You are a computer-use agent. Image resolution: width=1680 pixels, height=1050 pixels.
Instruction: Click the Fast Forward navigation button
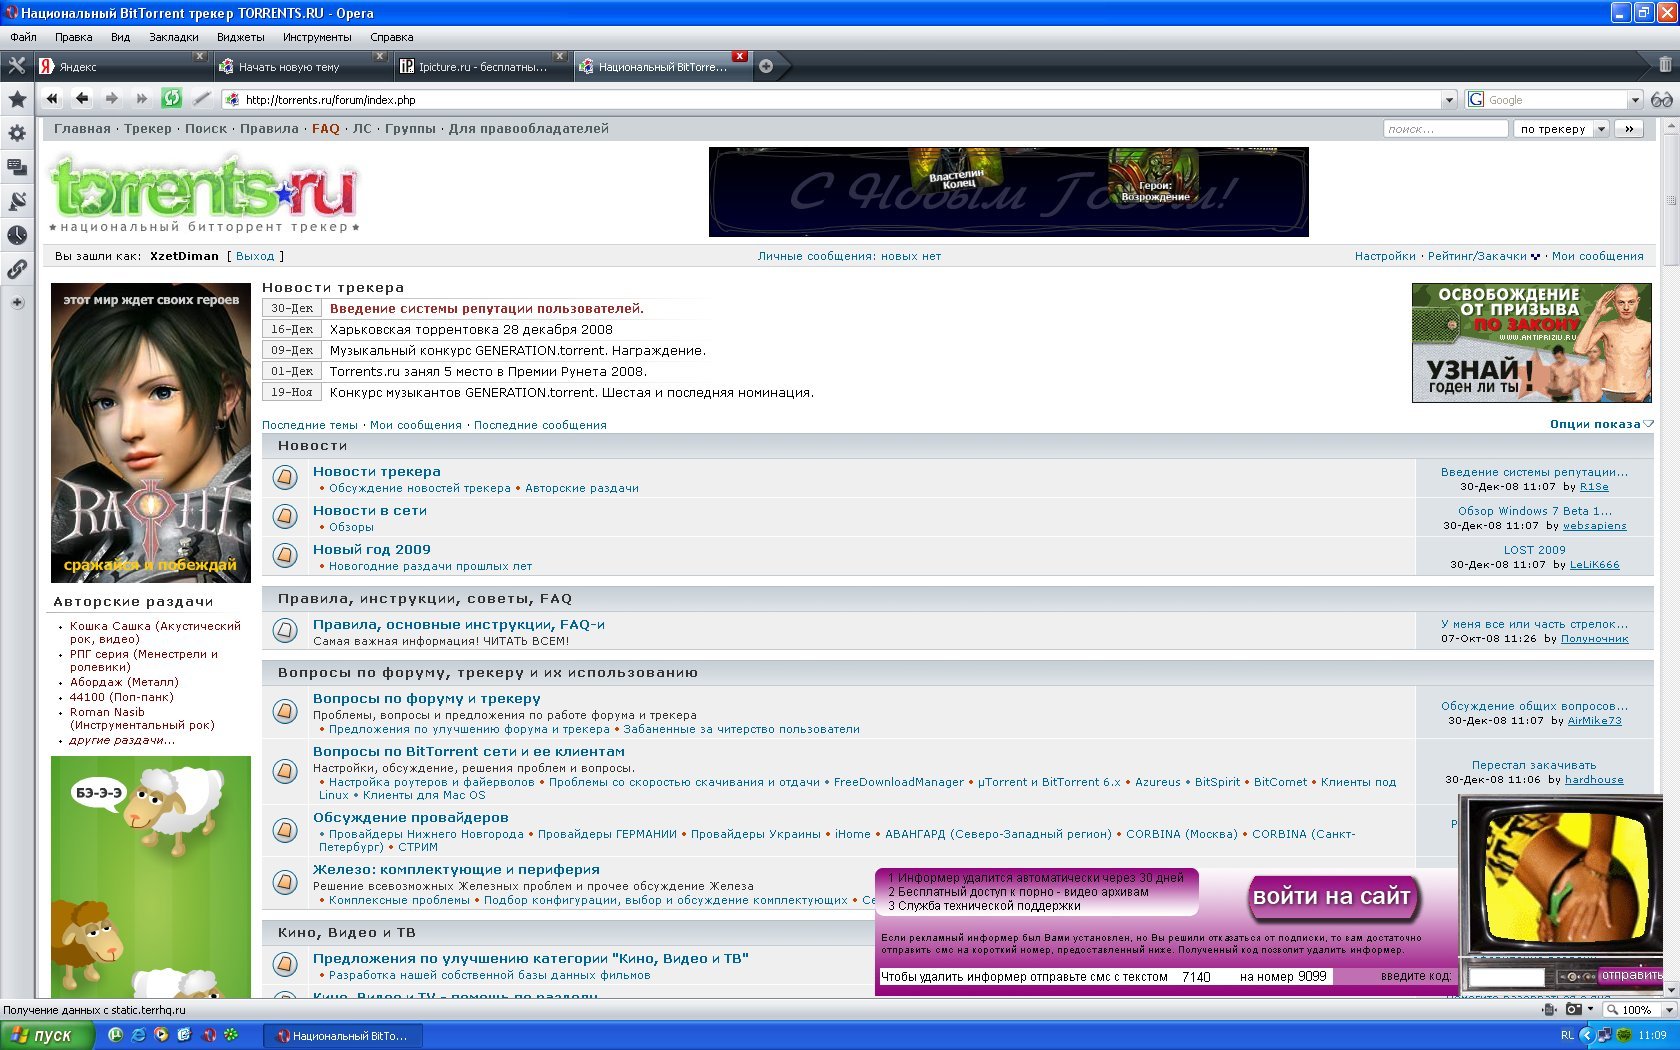click(141, 99)
